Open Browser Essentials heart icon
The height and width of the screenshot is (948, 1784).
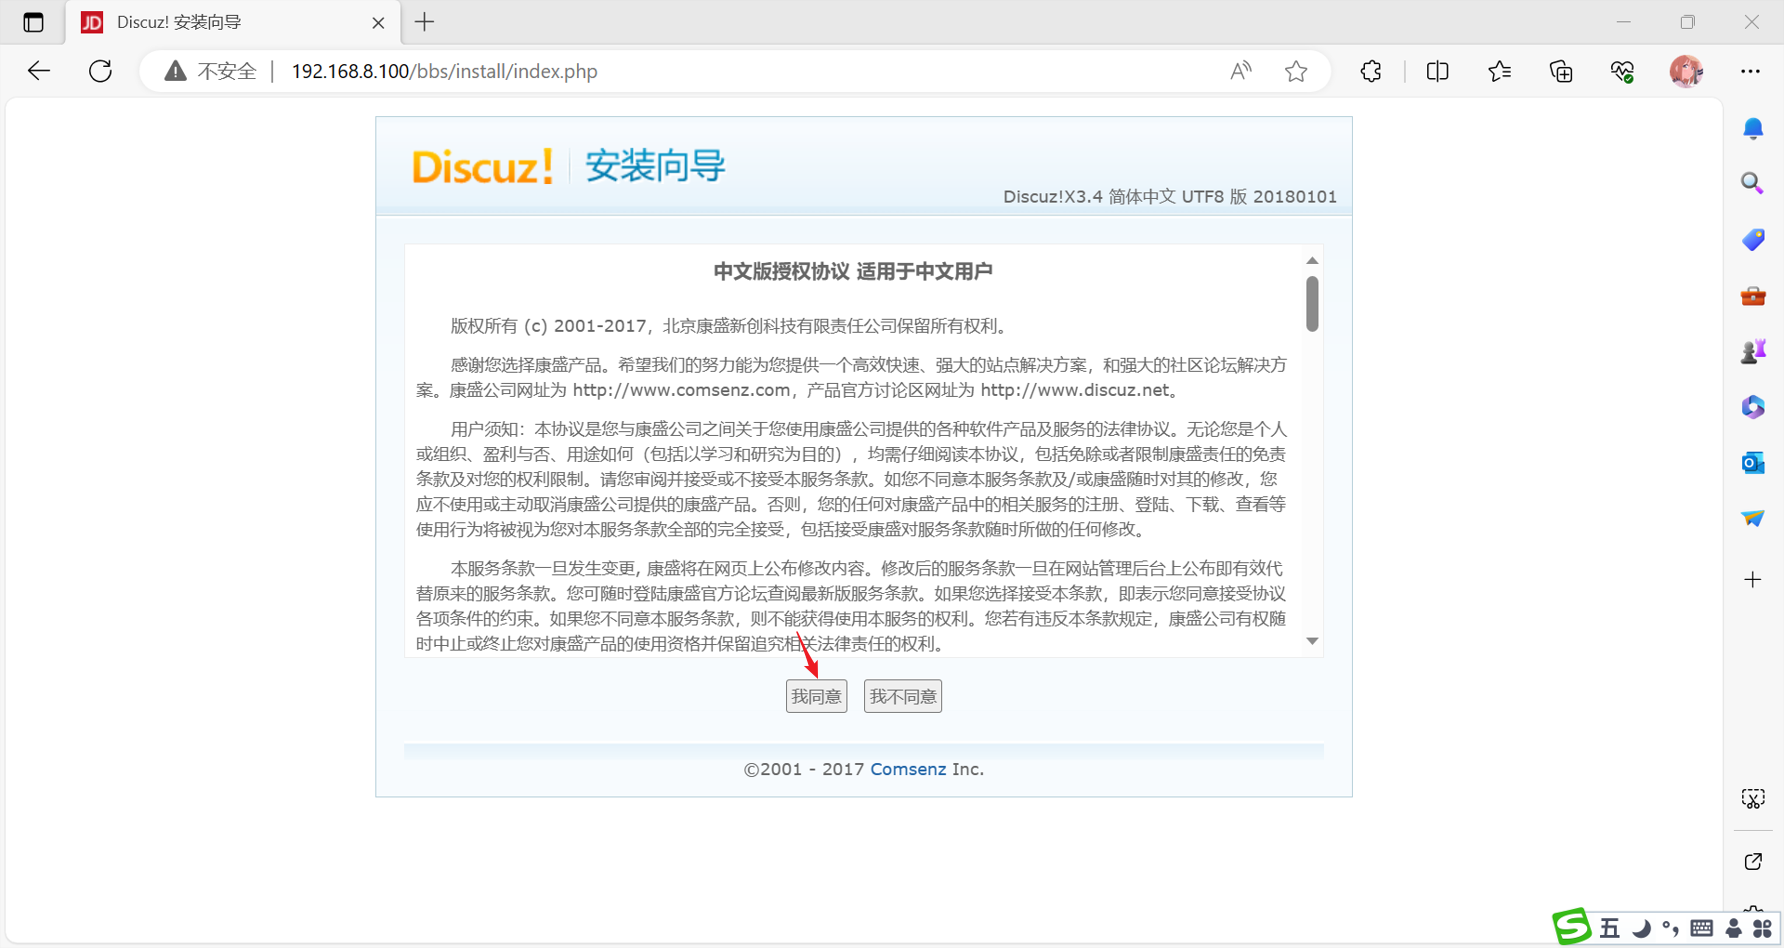point(1622,71)
